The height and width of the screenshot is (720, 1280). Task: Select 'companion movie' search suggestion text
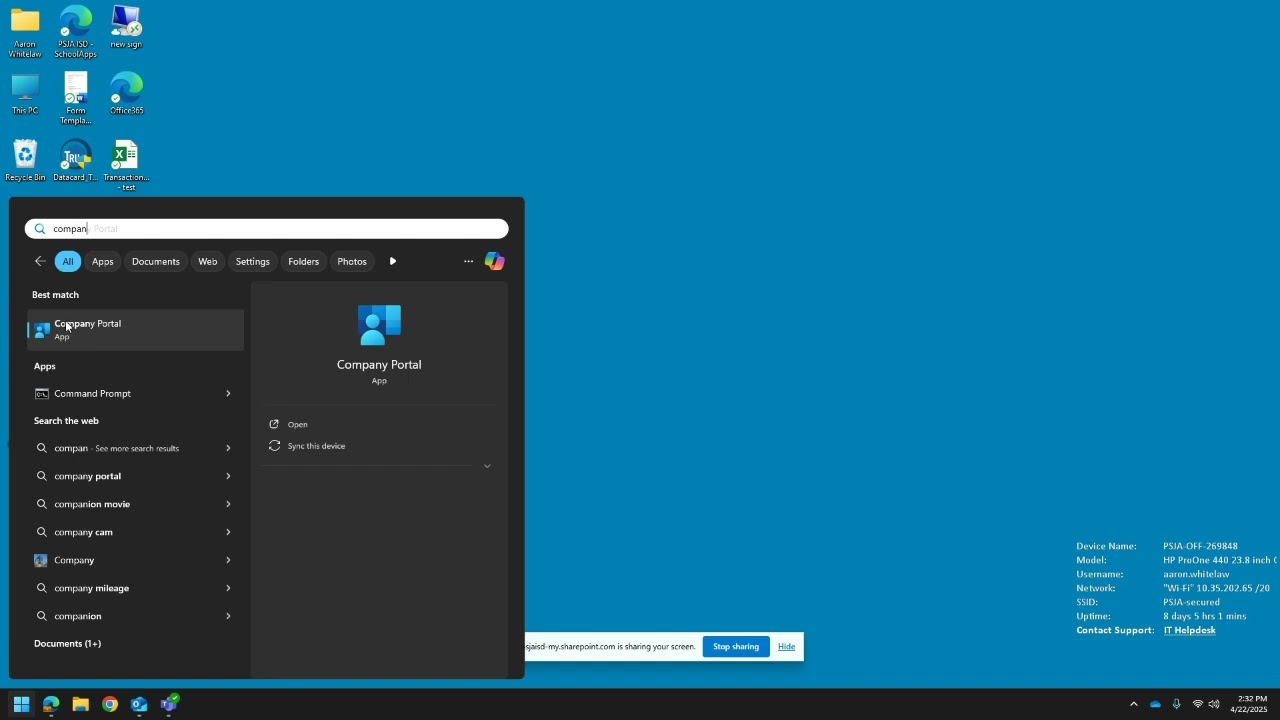92,504
